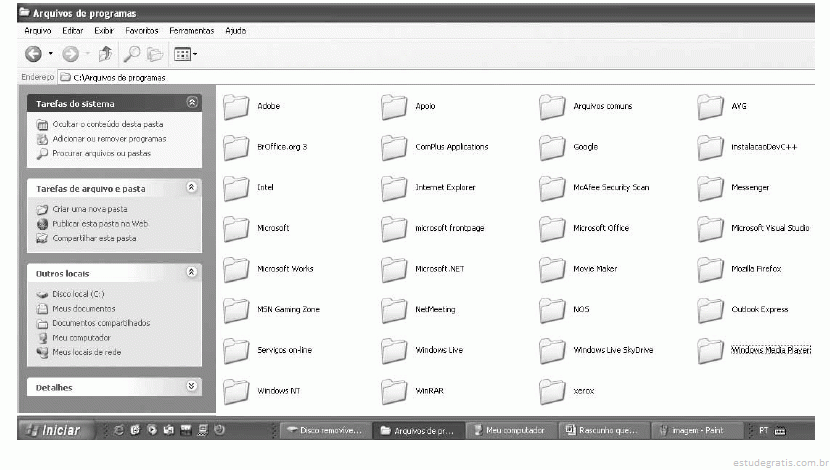Viewport: 830px width, 470px height.
Task: Open the Arquivo menu
Action: click(x=38, y=31)
